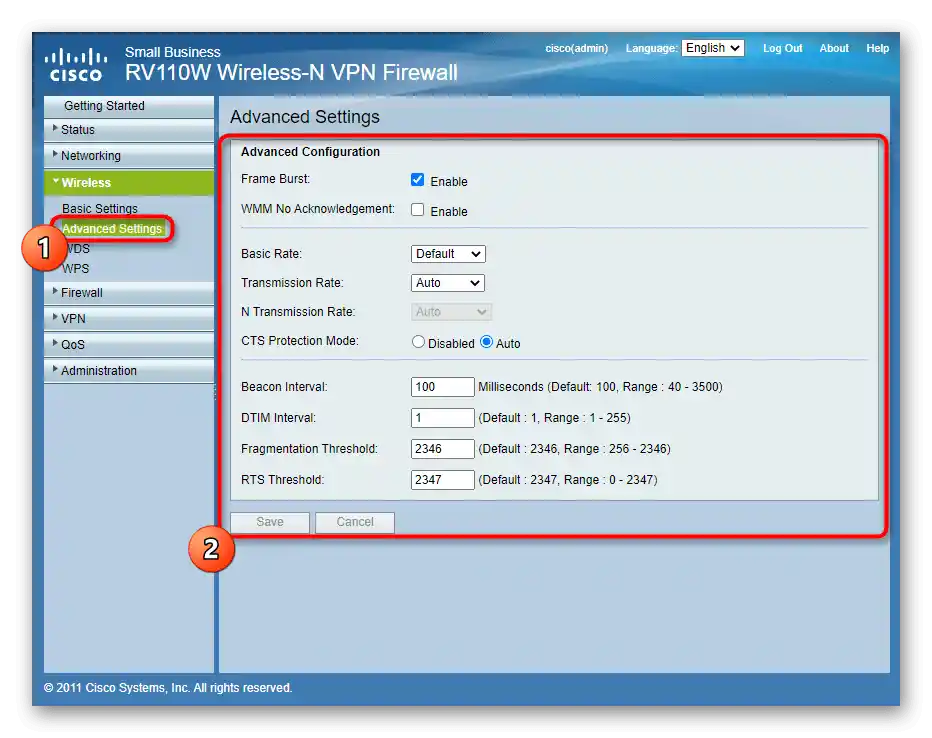
Task: Open the Transmission Rate dropdown
Action: [x=448, y=283]
